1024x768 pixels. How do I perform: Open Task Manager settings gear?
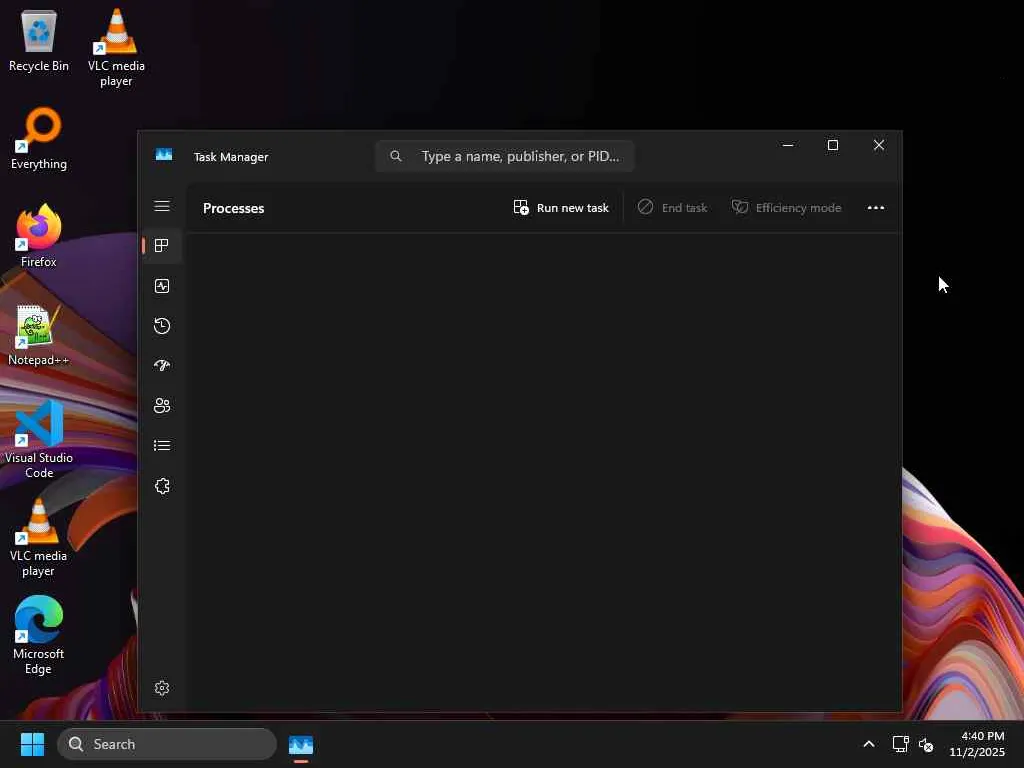[162, 688]
